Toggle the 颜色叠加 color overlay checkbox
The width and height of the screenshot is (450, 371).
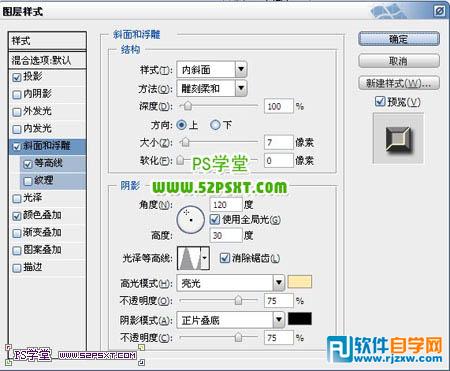coord(17,216)
